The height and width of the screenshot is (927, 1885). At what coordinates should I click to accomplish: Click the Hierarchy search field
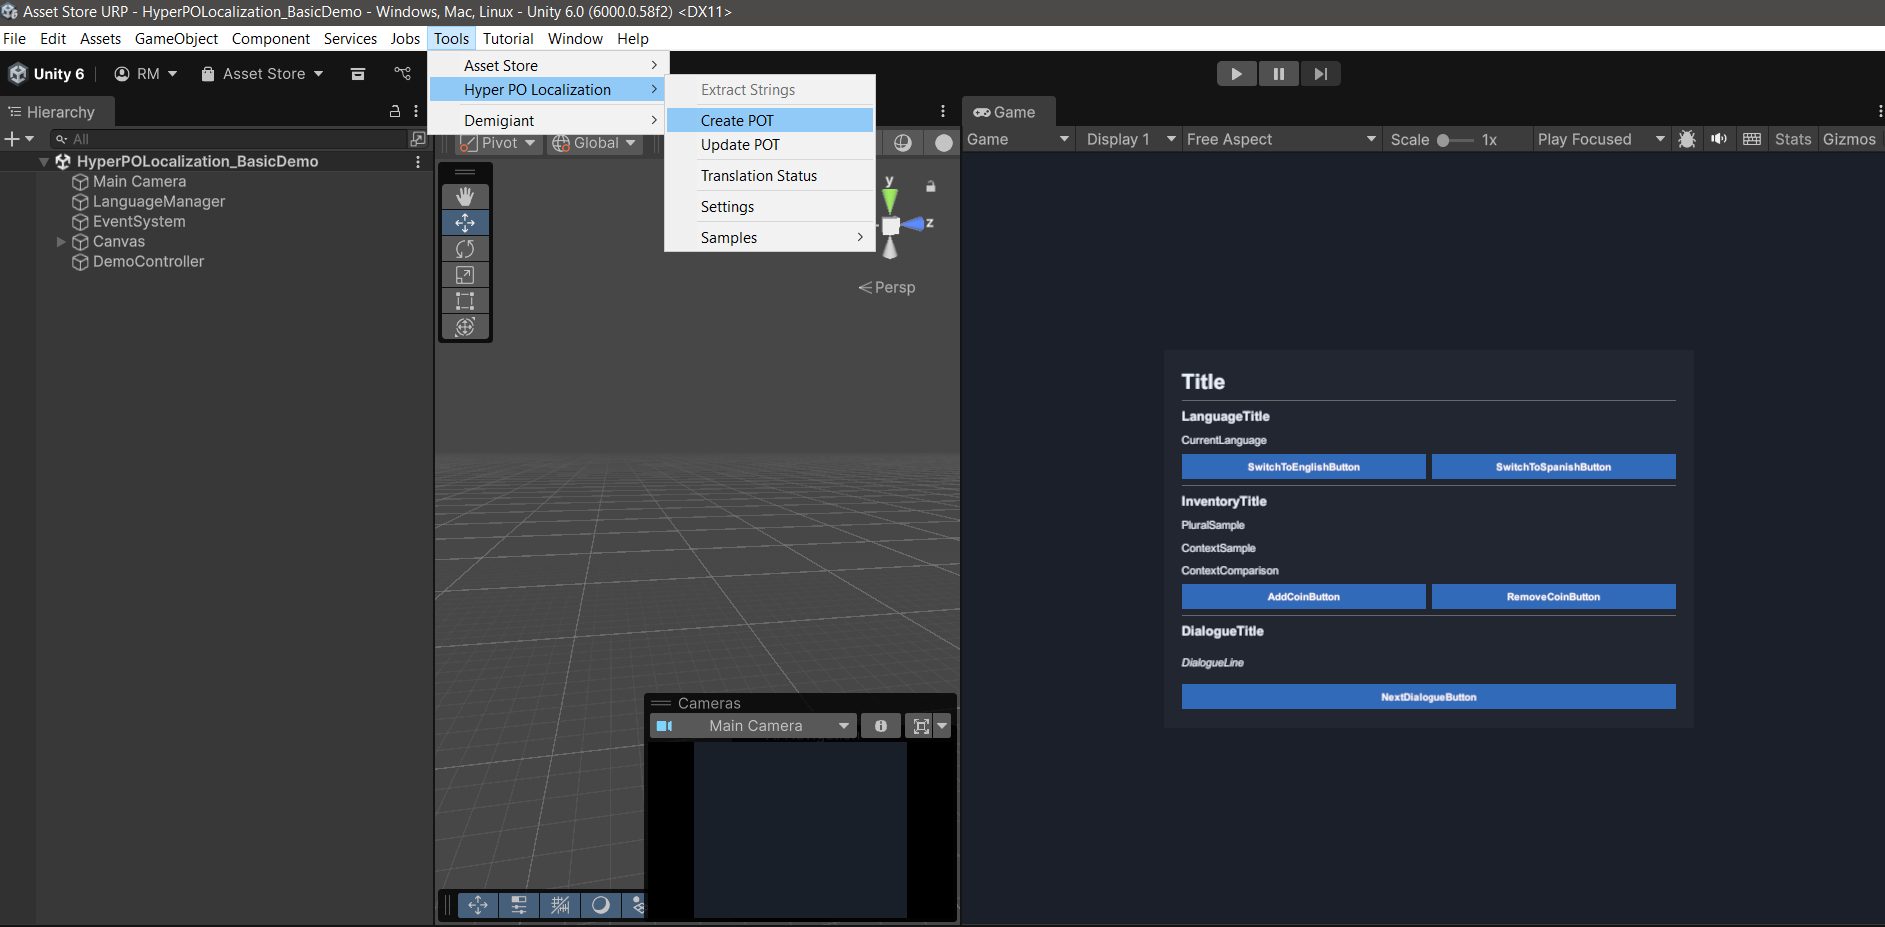(x=230, y=139)
